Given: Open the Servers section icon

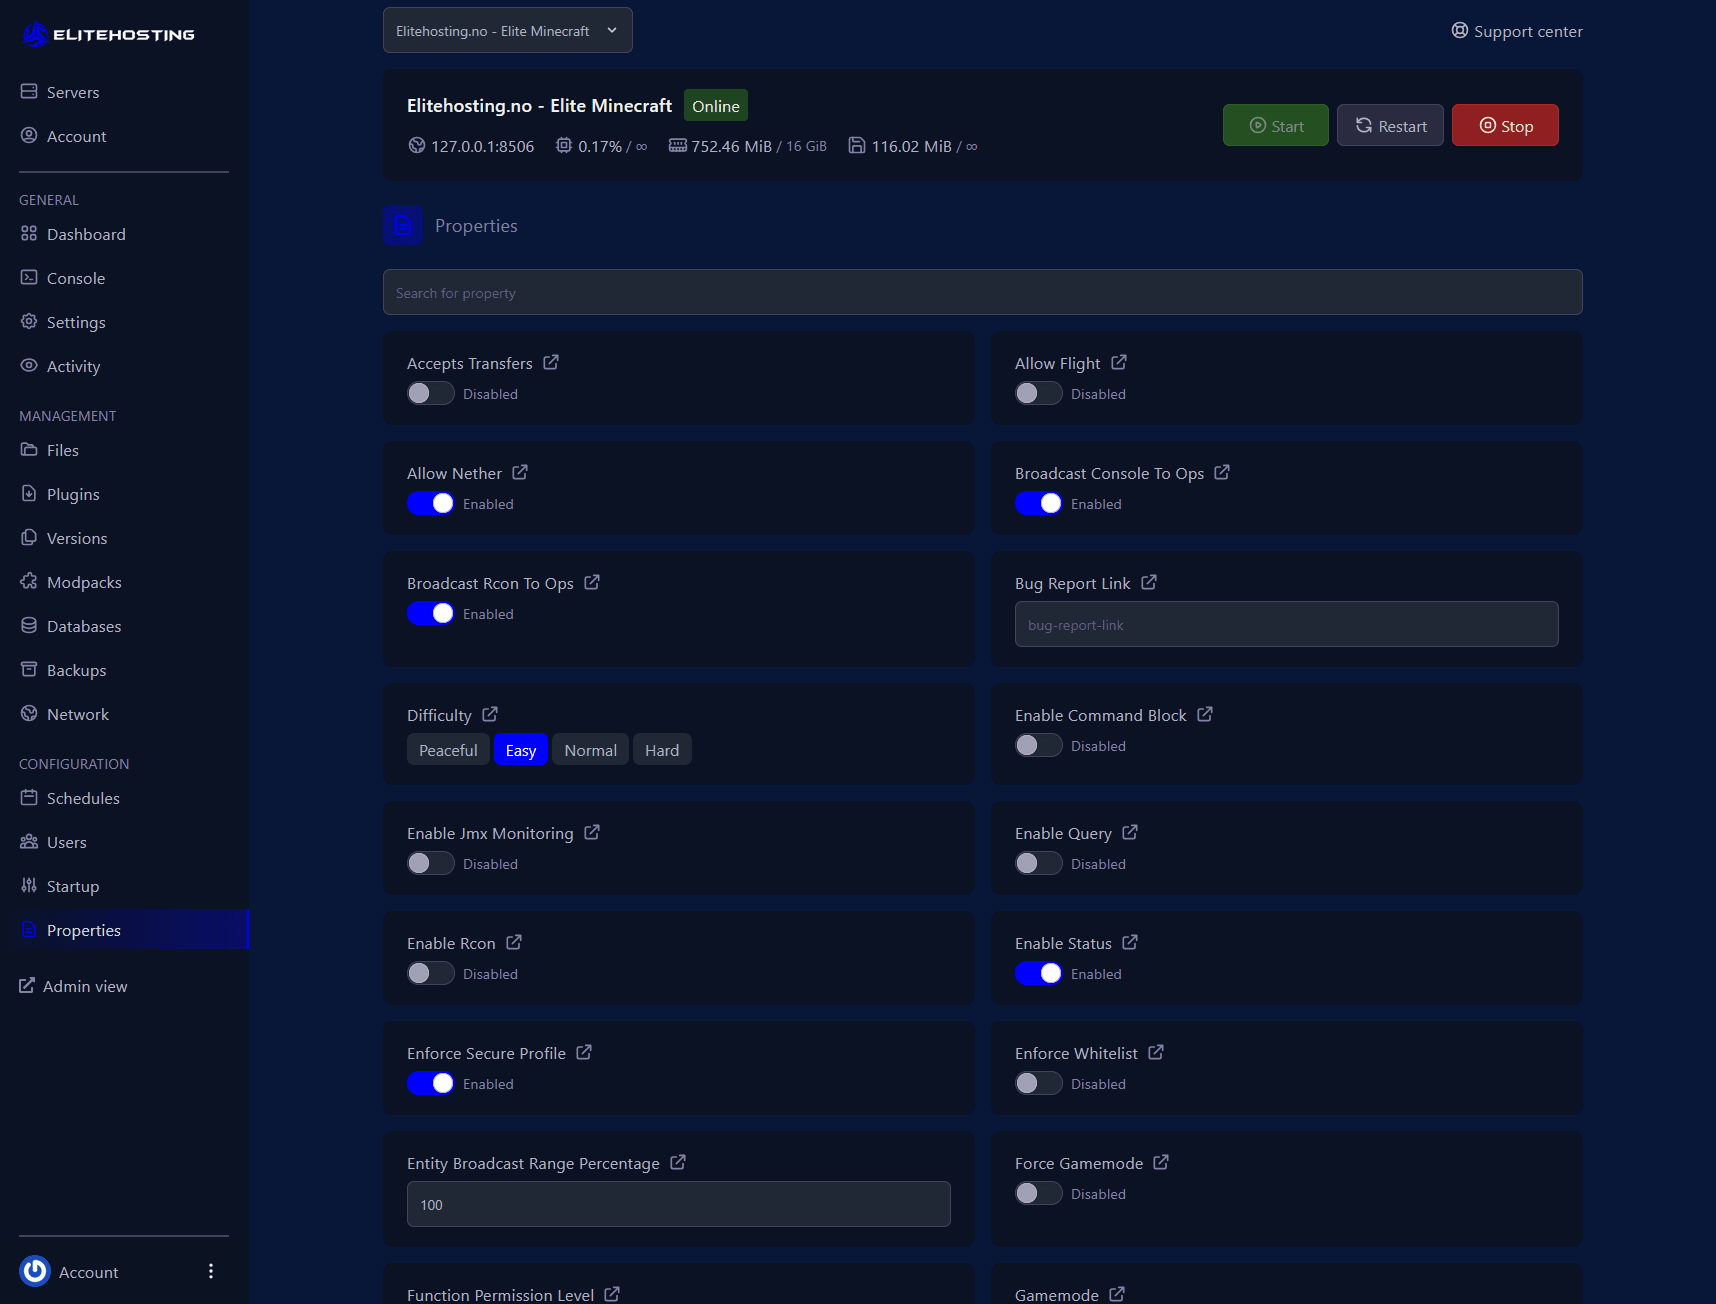Looking at the screenshot, I should pyautogui.click(x=30, y=91).
